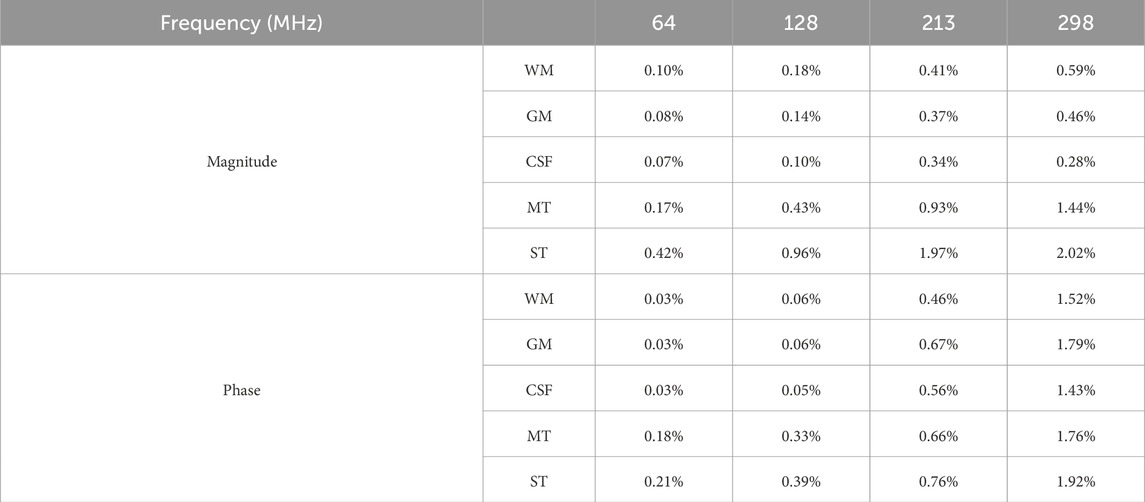Click the Magnitude row group label
This screenshot has width=1145, height=502.
[241, 161]
